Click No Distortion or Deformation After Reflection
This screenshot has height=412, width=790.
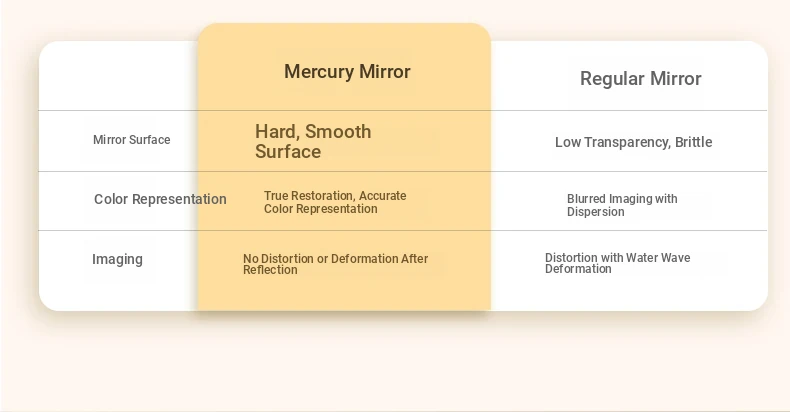(x=336, y=264)
